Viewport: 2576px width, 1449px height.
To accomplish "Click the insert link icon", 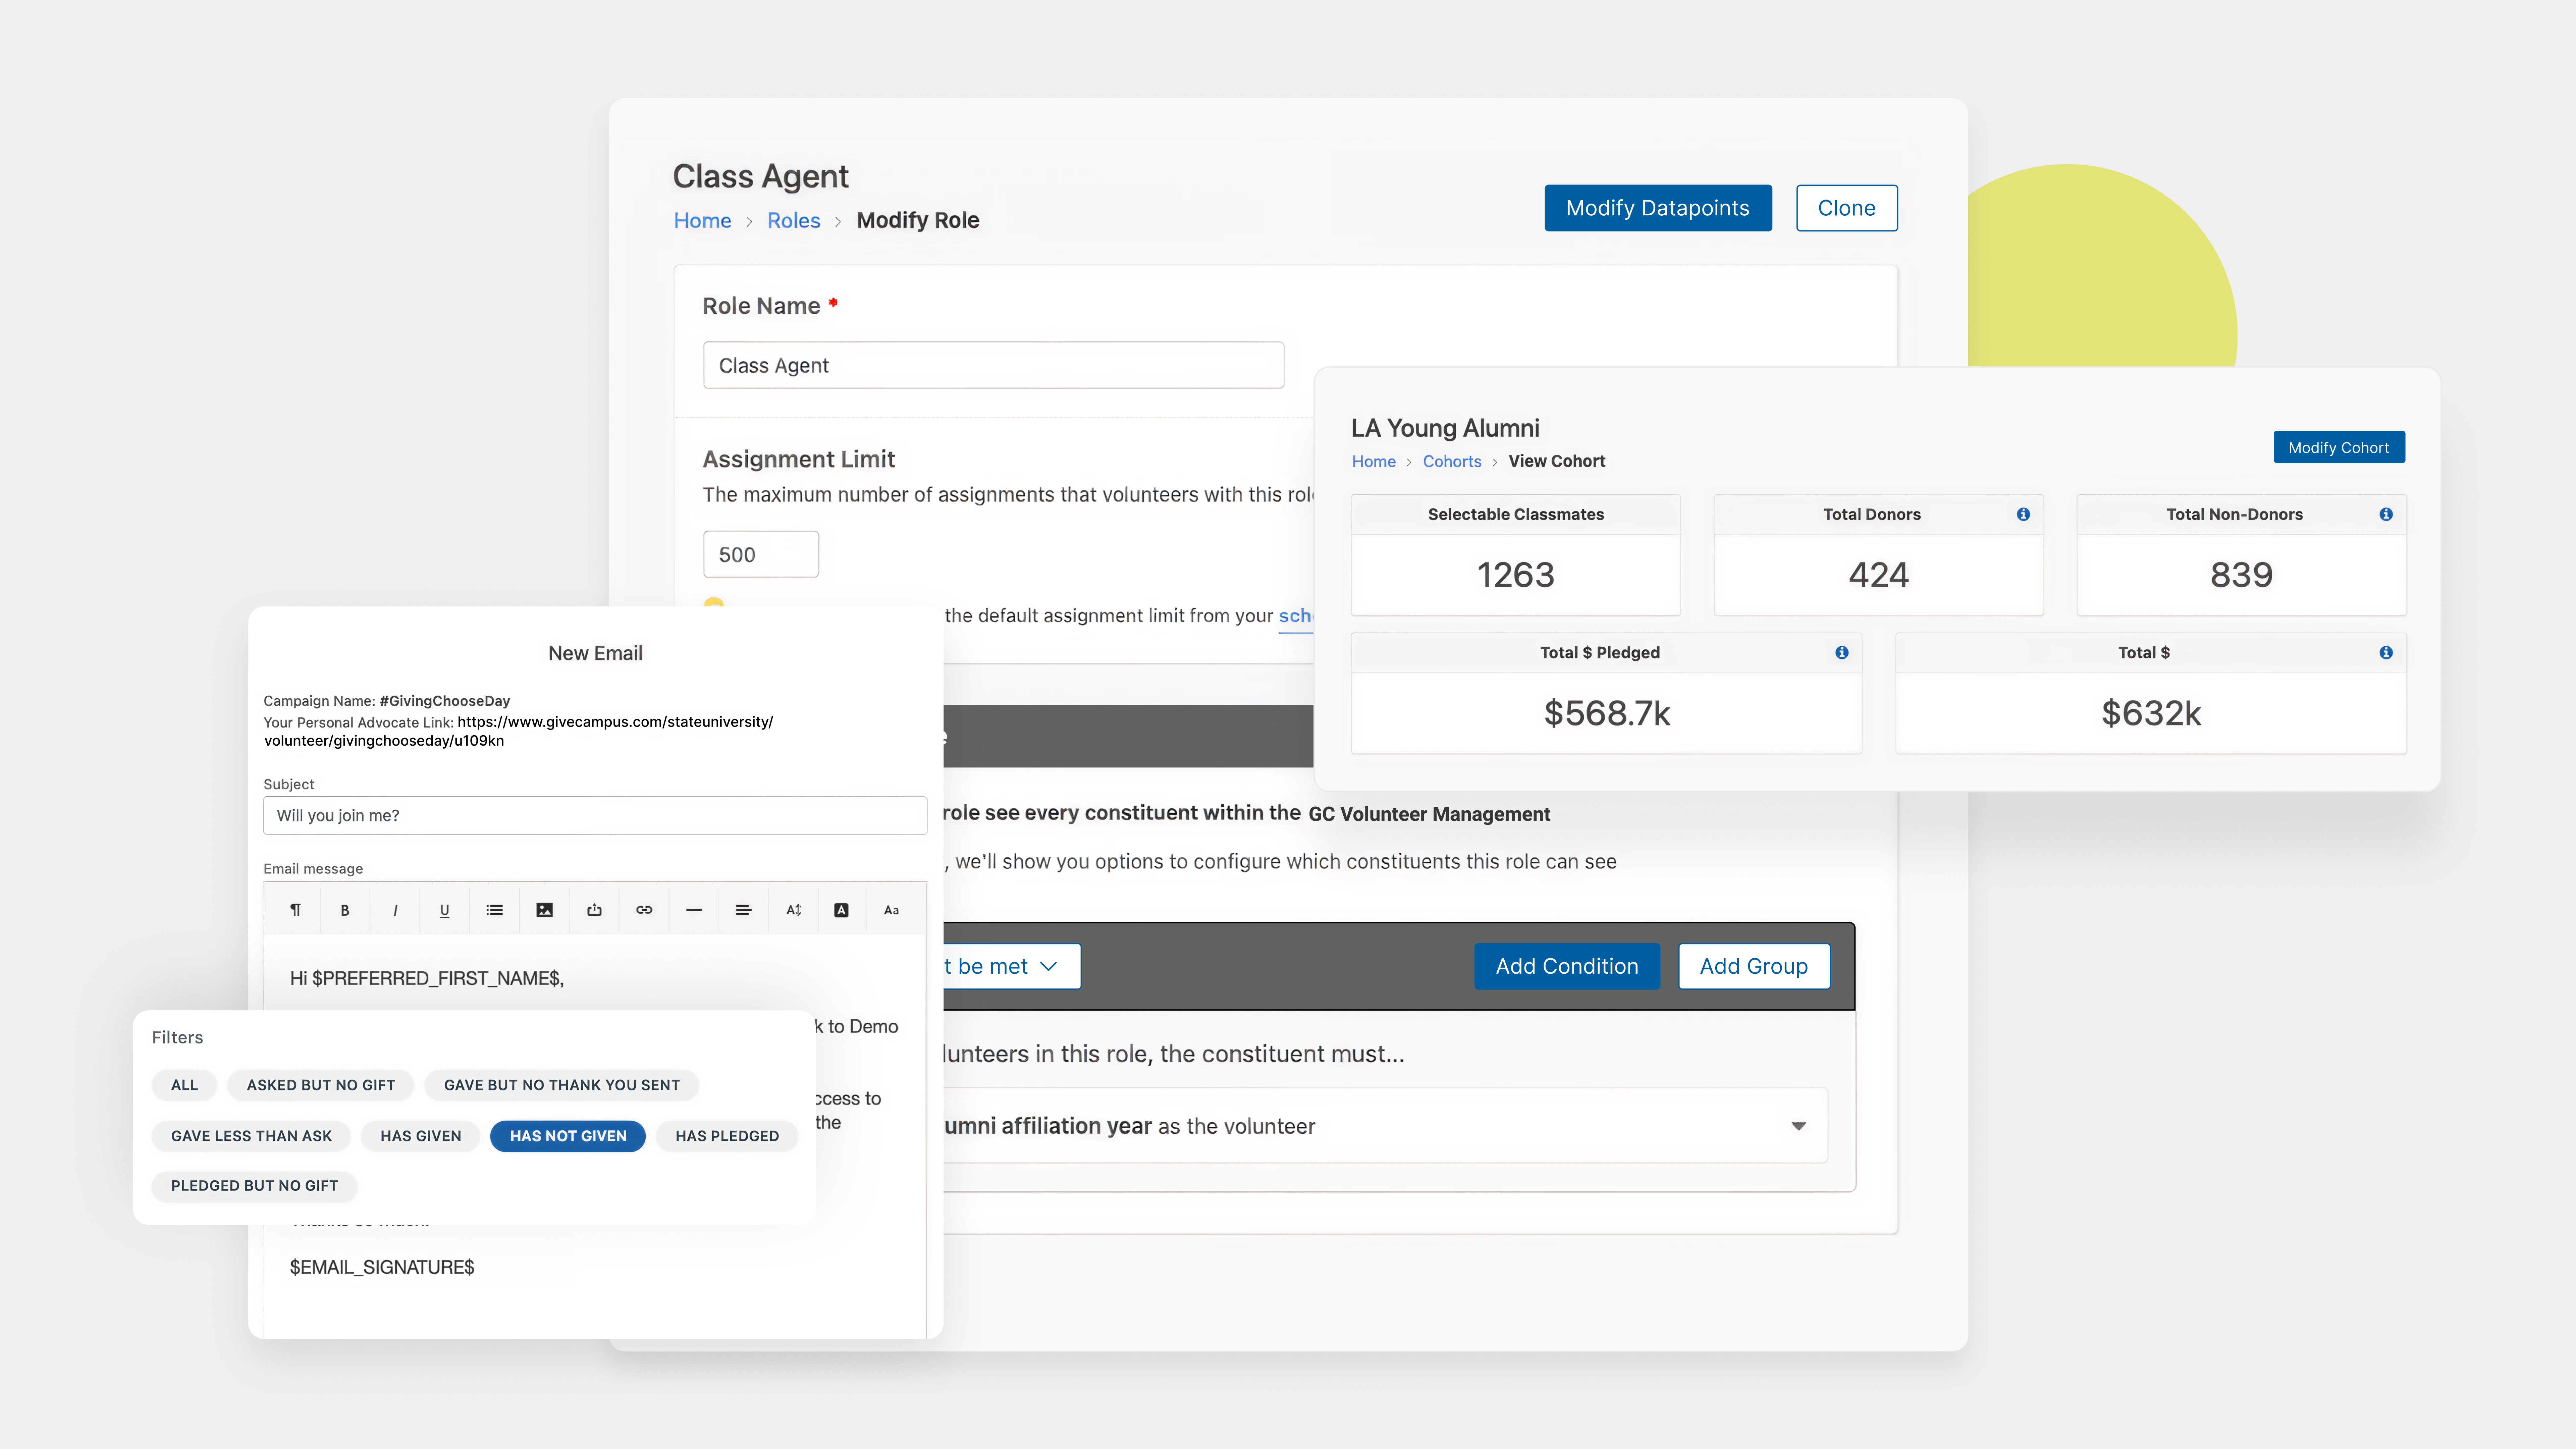I will (644, 910).
